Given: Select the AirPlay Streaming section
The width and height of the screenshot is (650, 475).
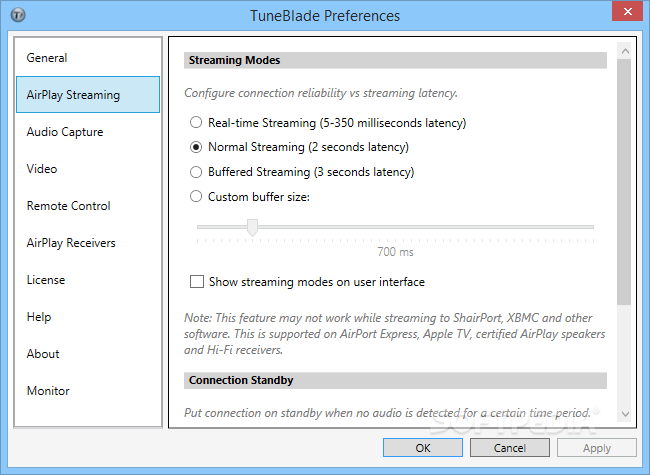Looking at the screenshot, I should coord(88,95).
